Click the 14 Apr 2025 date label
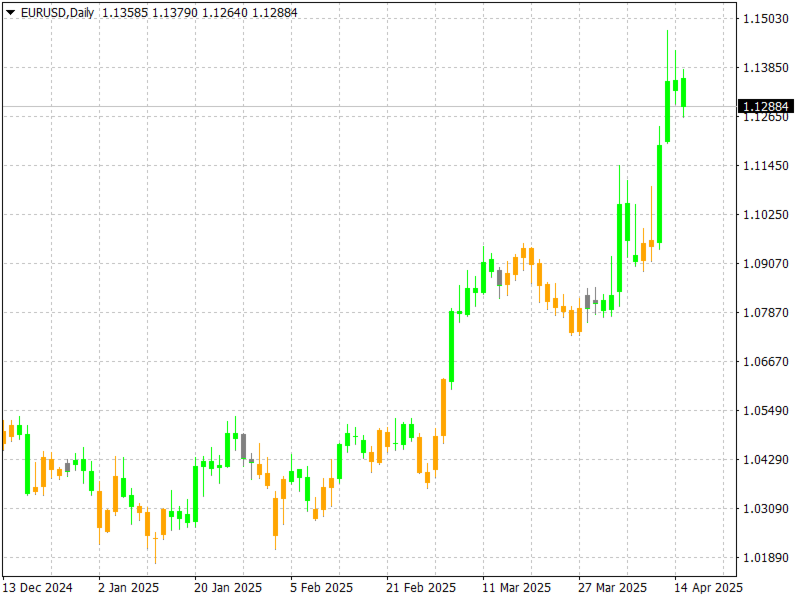 click(x=708, y=588)
